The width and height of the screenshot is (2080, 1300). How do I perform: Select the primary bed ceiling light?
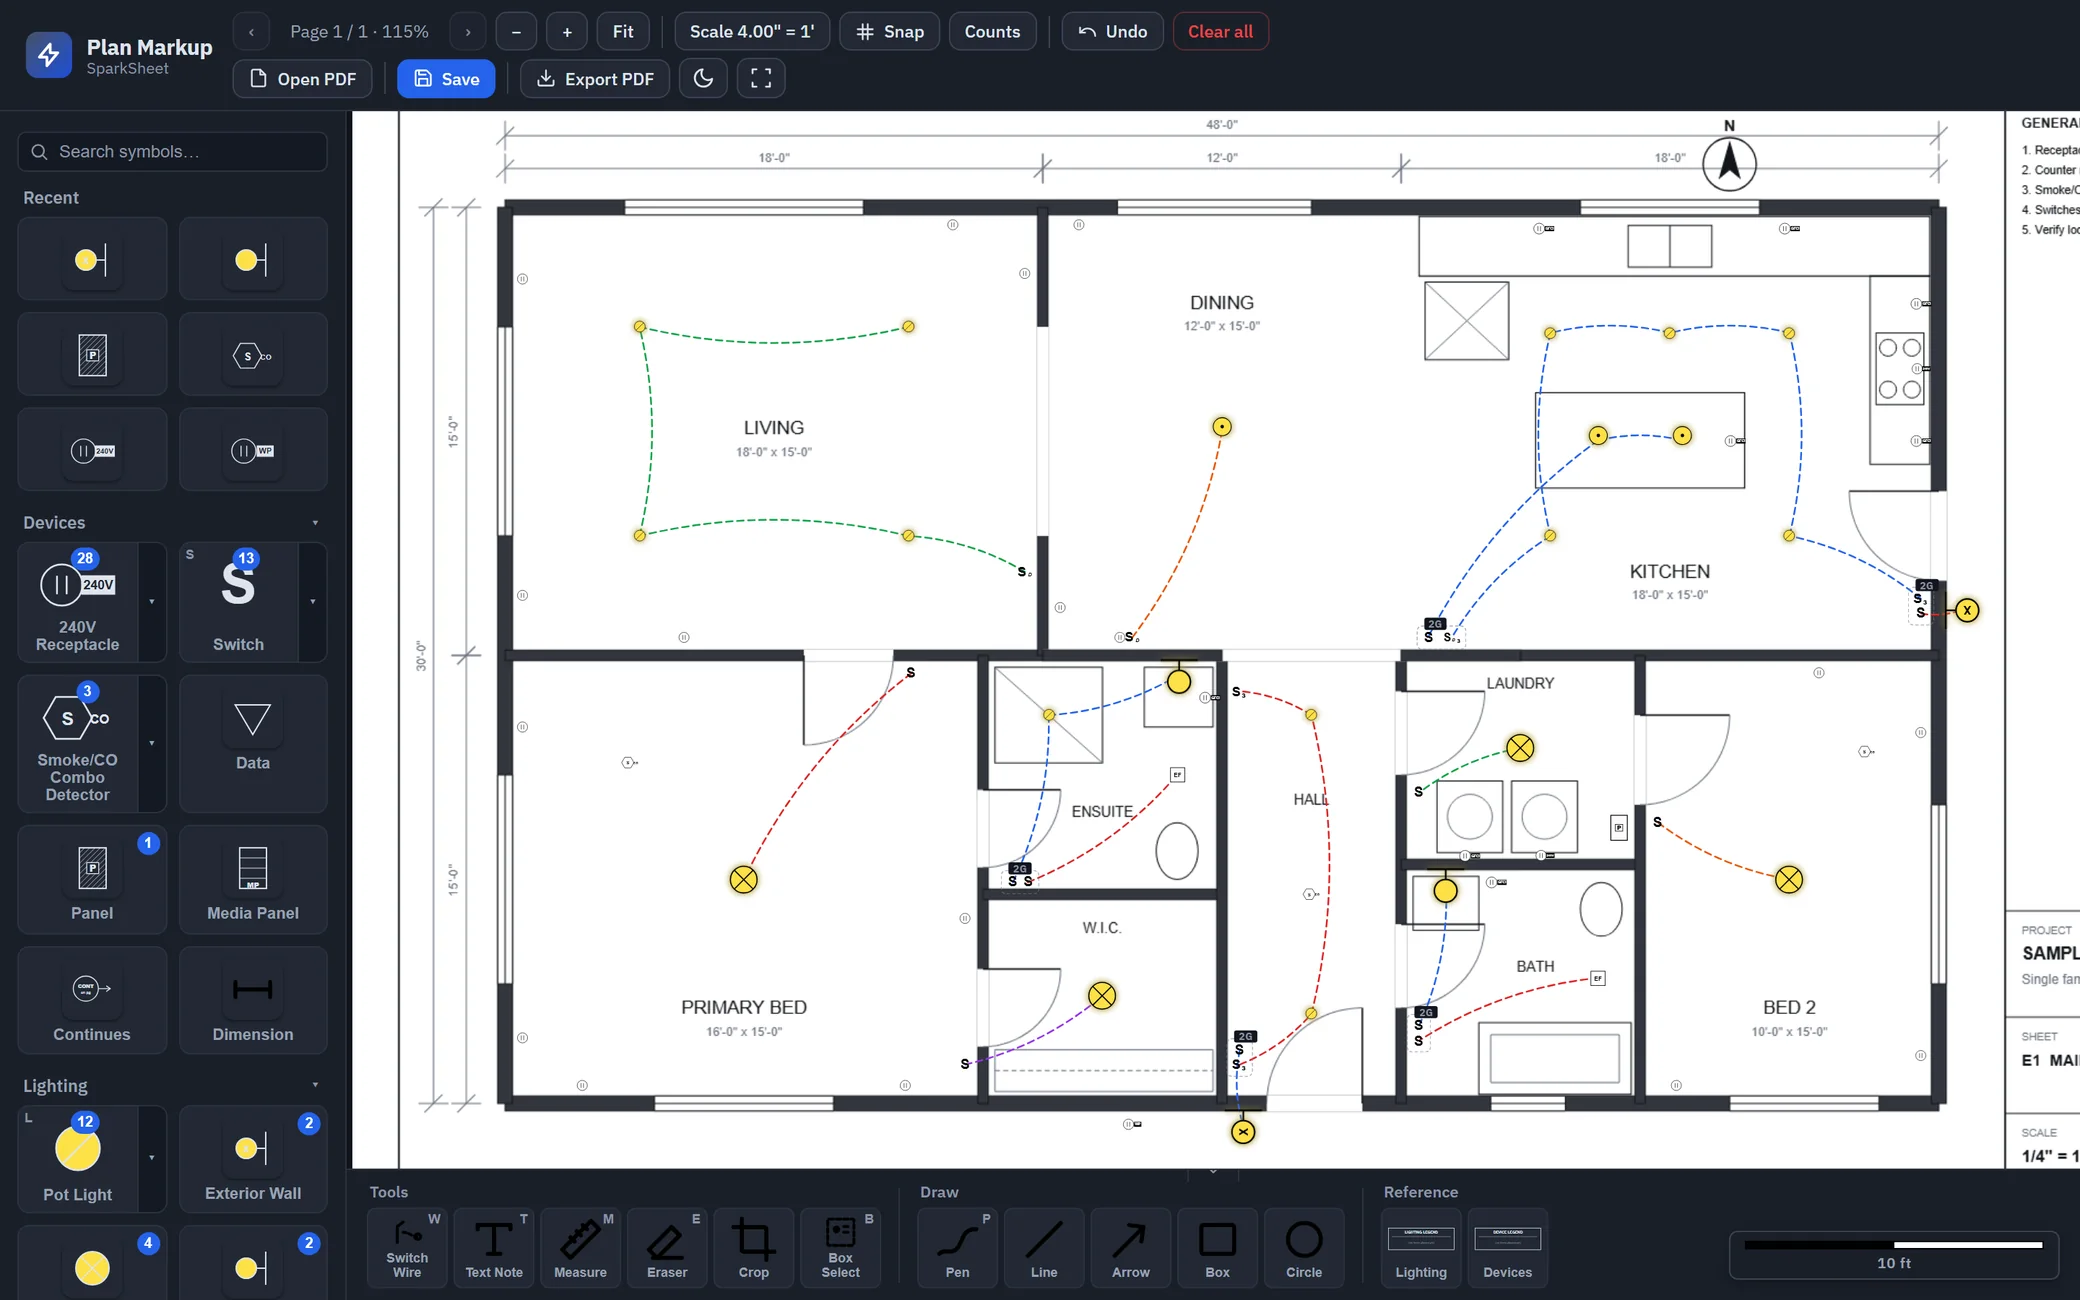743,880
